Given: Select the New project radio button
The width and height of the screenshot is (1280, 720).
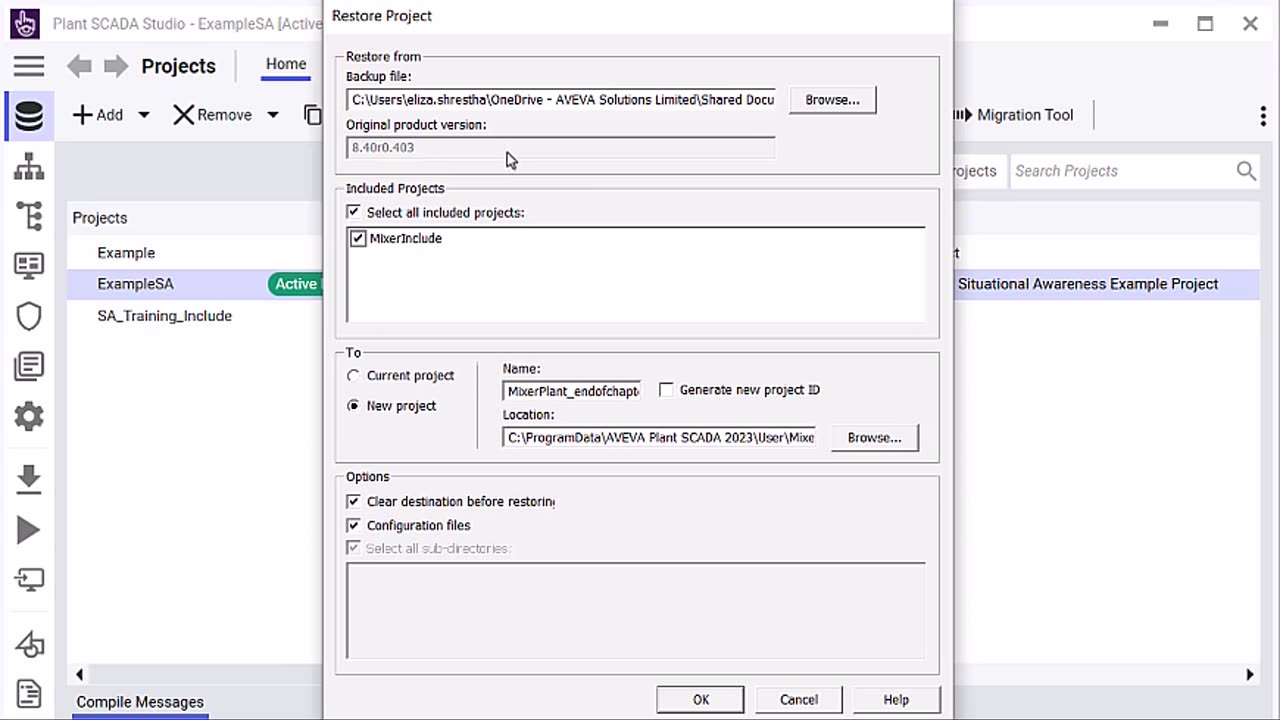Looking at the screenshot, I should tap(353, 406).
